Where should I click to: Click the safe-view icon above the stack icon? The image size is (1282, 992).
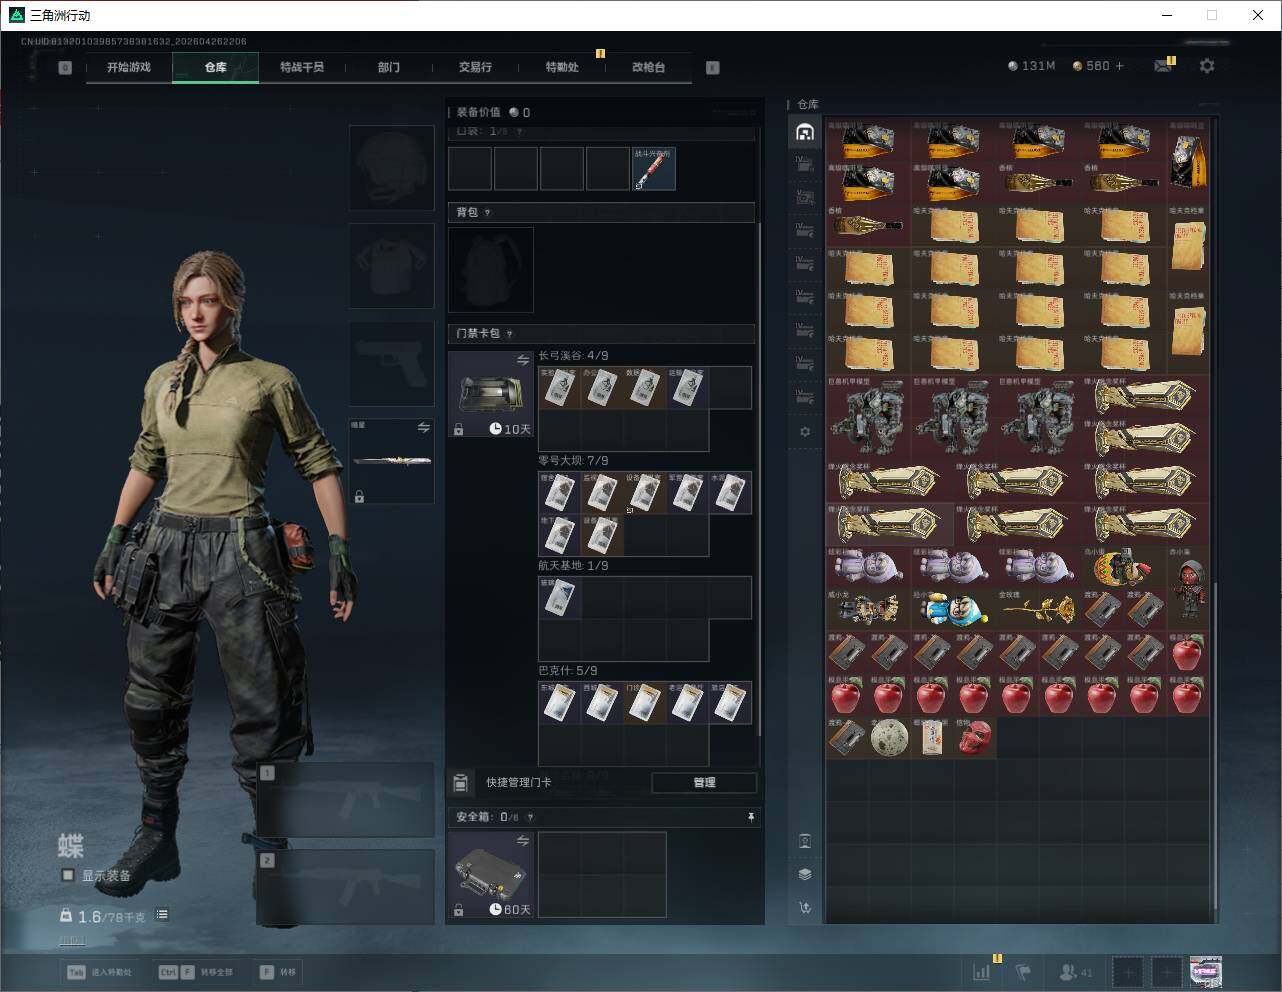click(805, 841)
